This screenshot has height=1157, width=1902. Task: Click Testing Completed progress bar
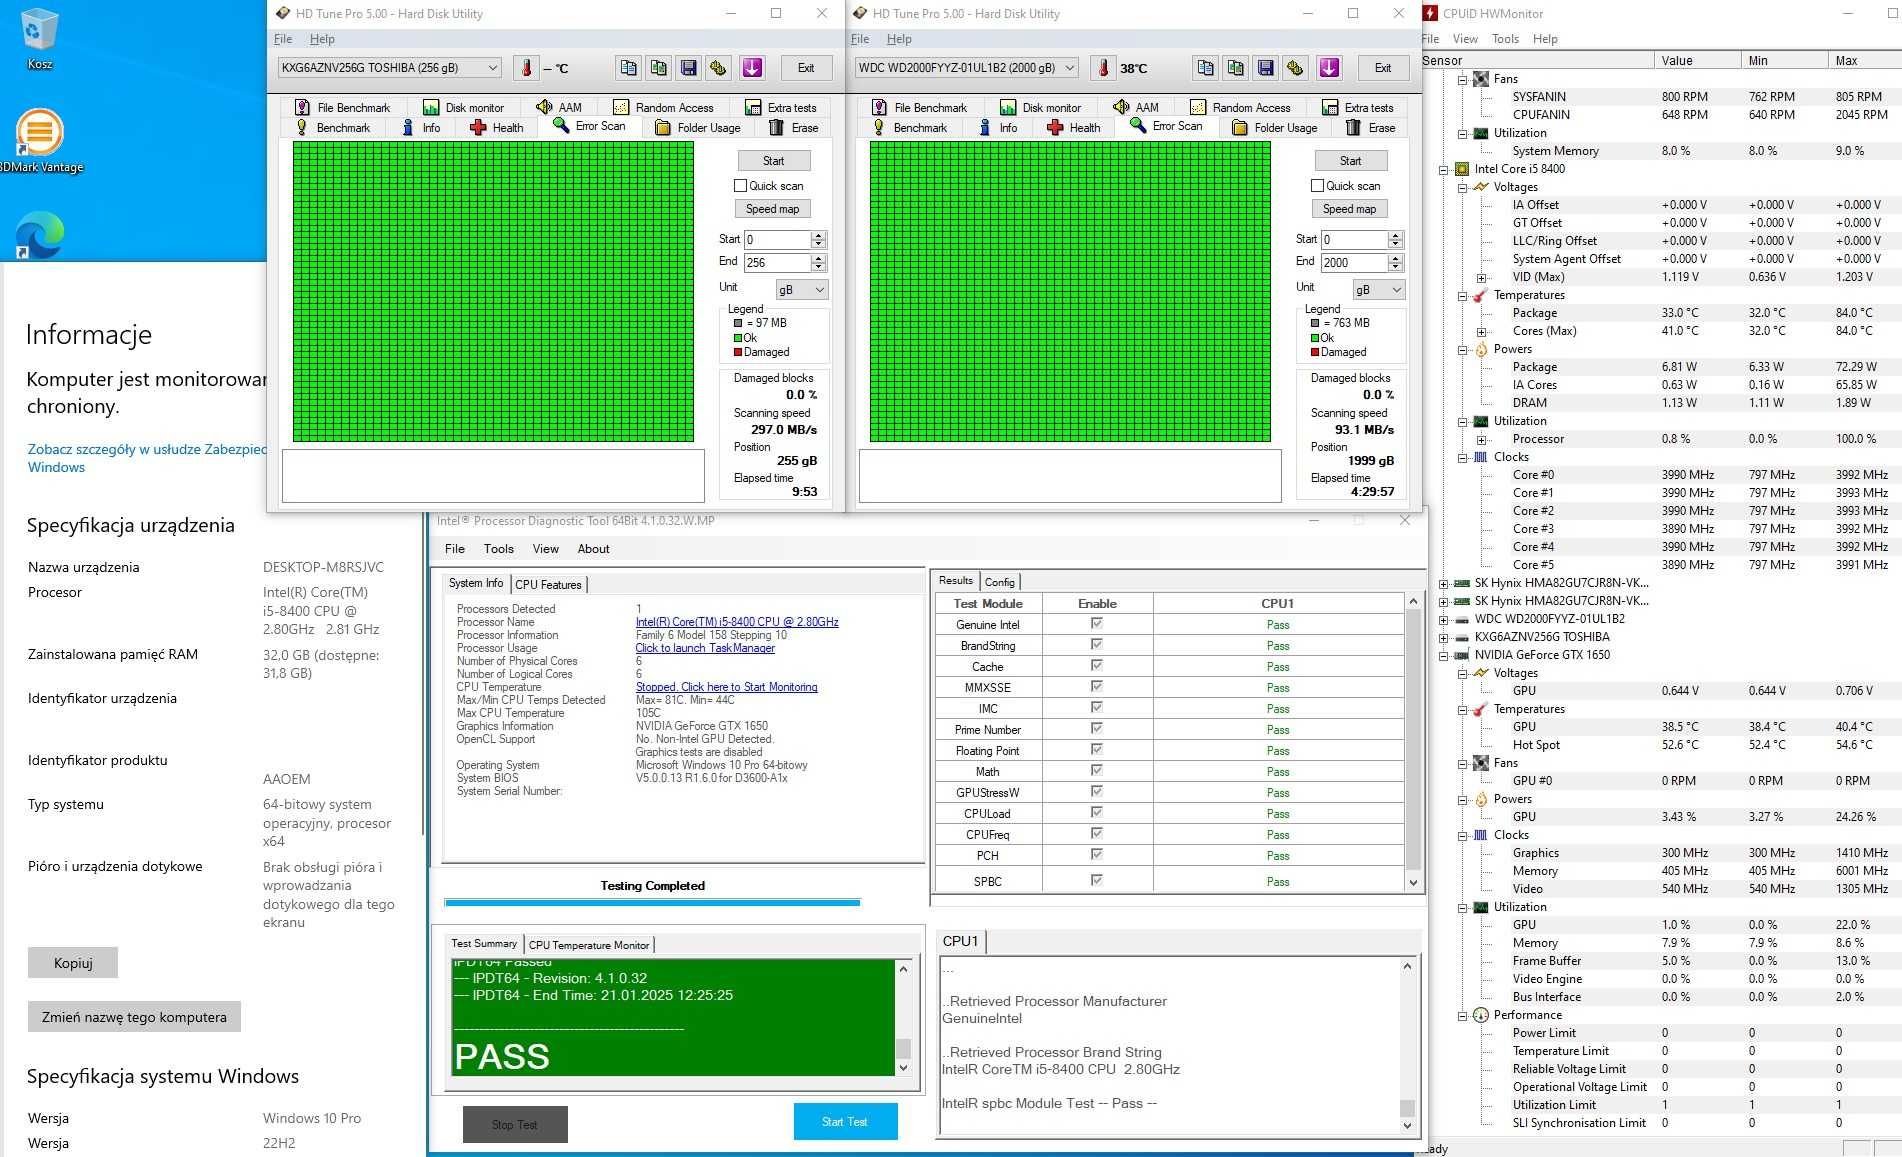click(652, 903)
